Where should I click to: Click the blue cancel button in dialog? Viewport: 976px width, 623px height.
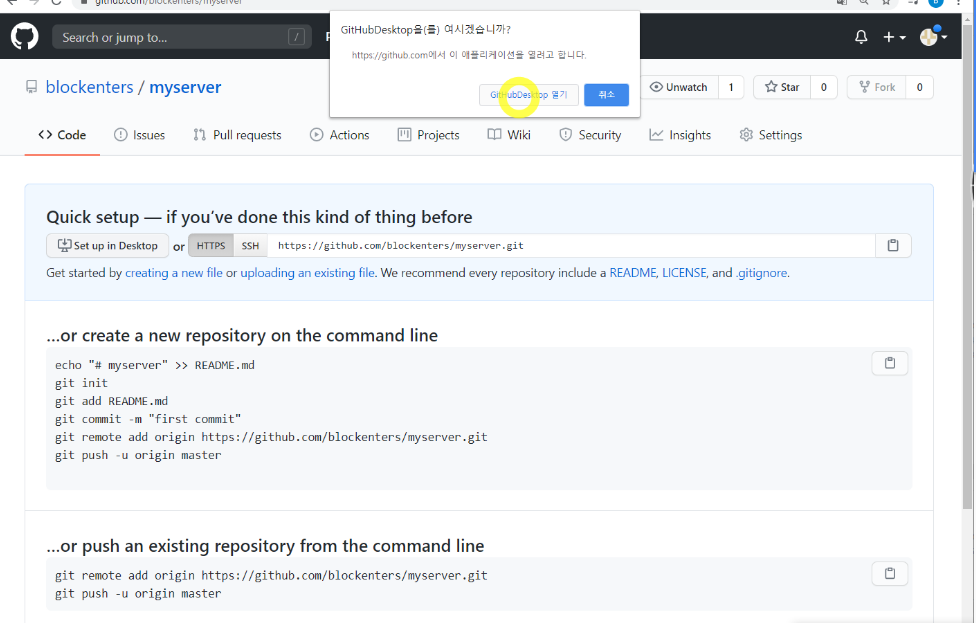pyautogui.click(x=606, y=95)
